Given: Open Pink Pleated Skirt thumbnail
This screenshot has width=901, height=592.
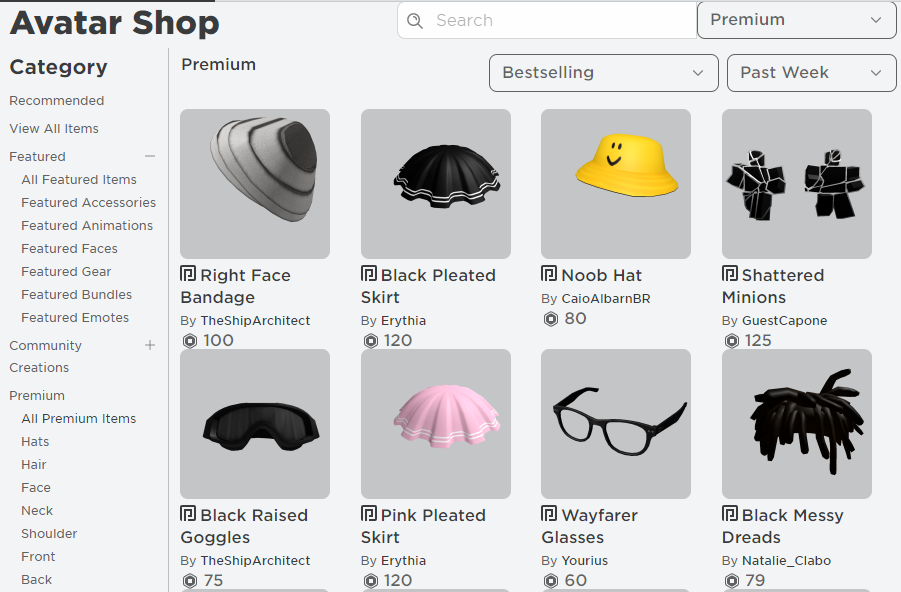Looking at the screenshot, I should [436, 424].
